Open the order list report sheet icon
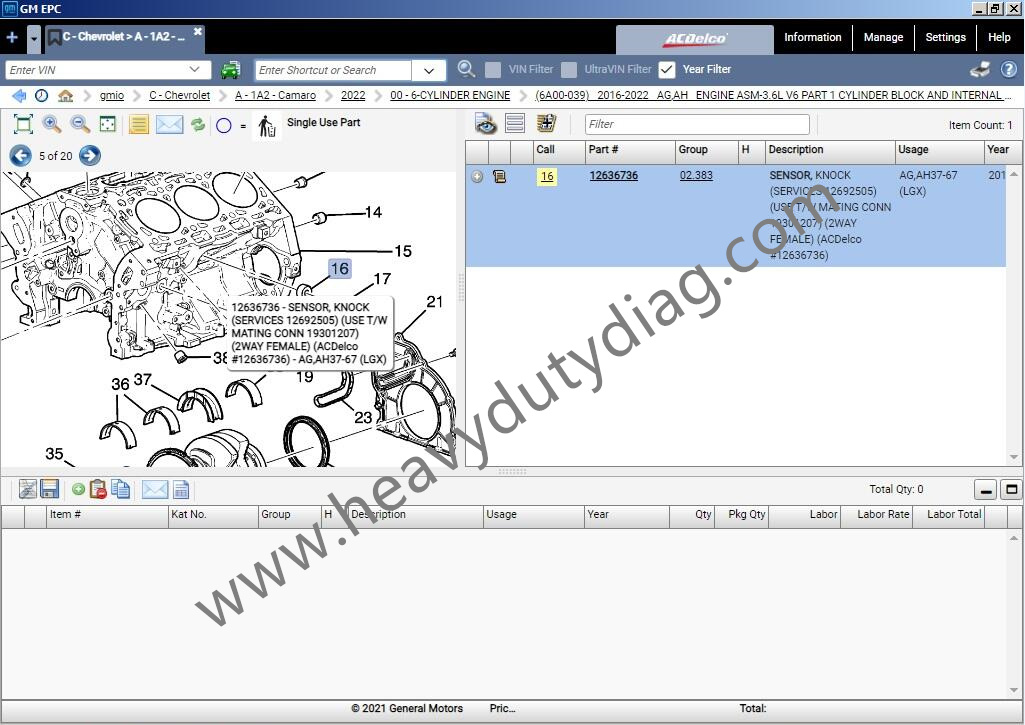The image size is (1025, 725). [x=182, y=490]
